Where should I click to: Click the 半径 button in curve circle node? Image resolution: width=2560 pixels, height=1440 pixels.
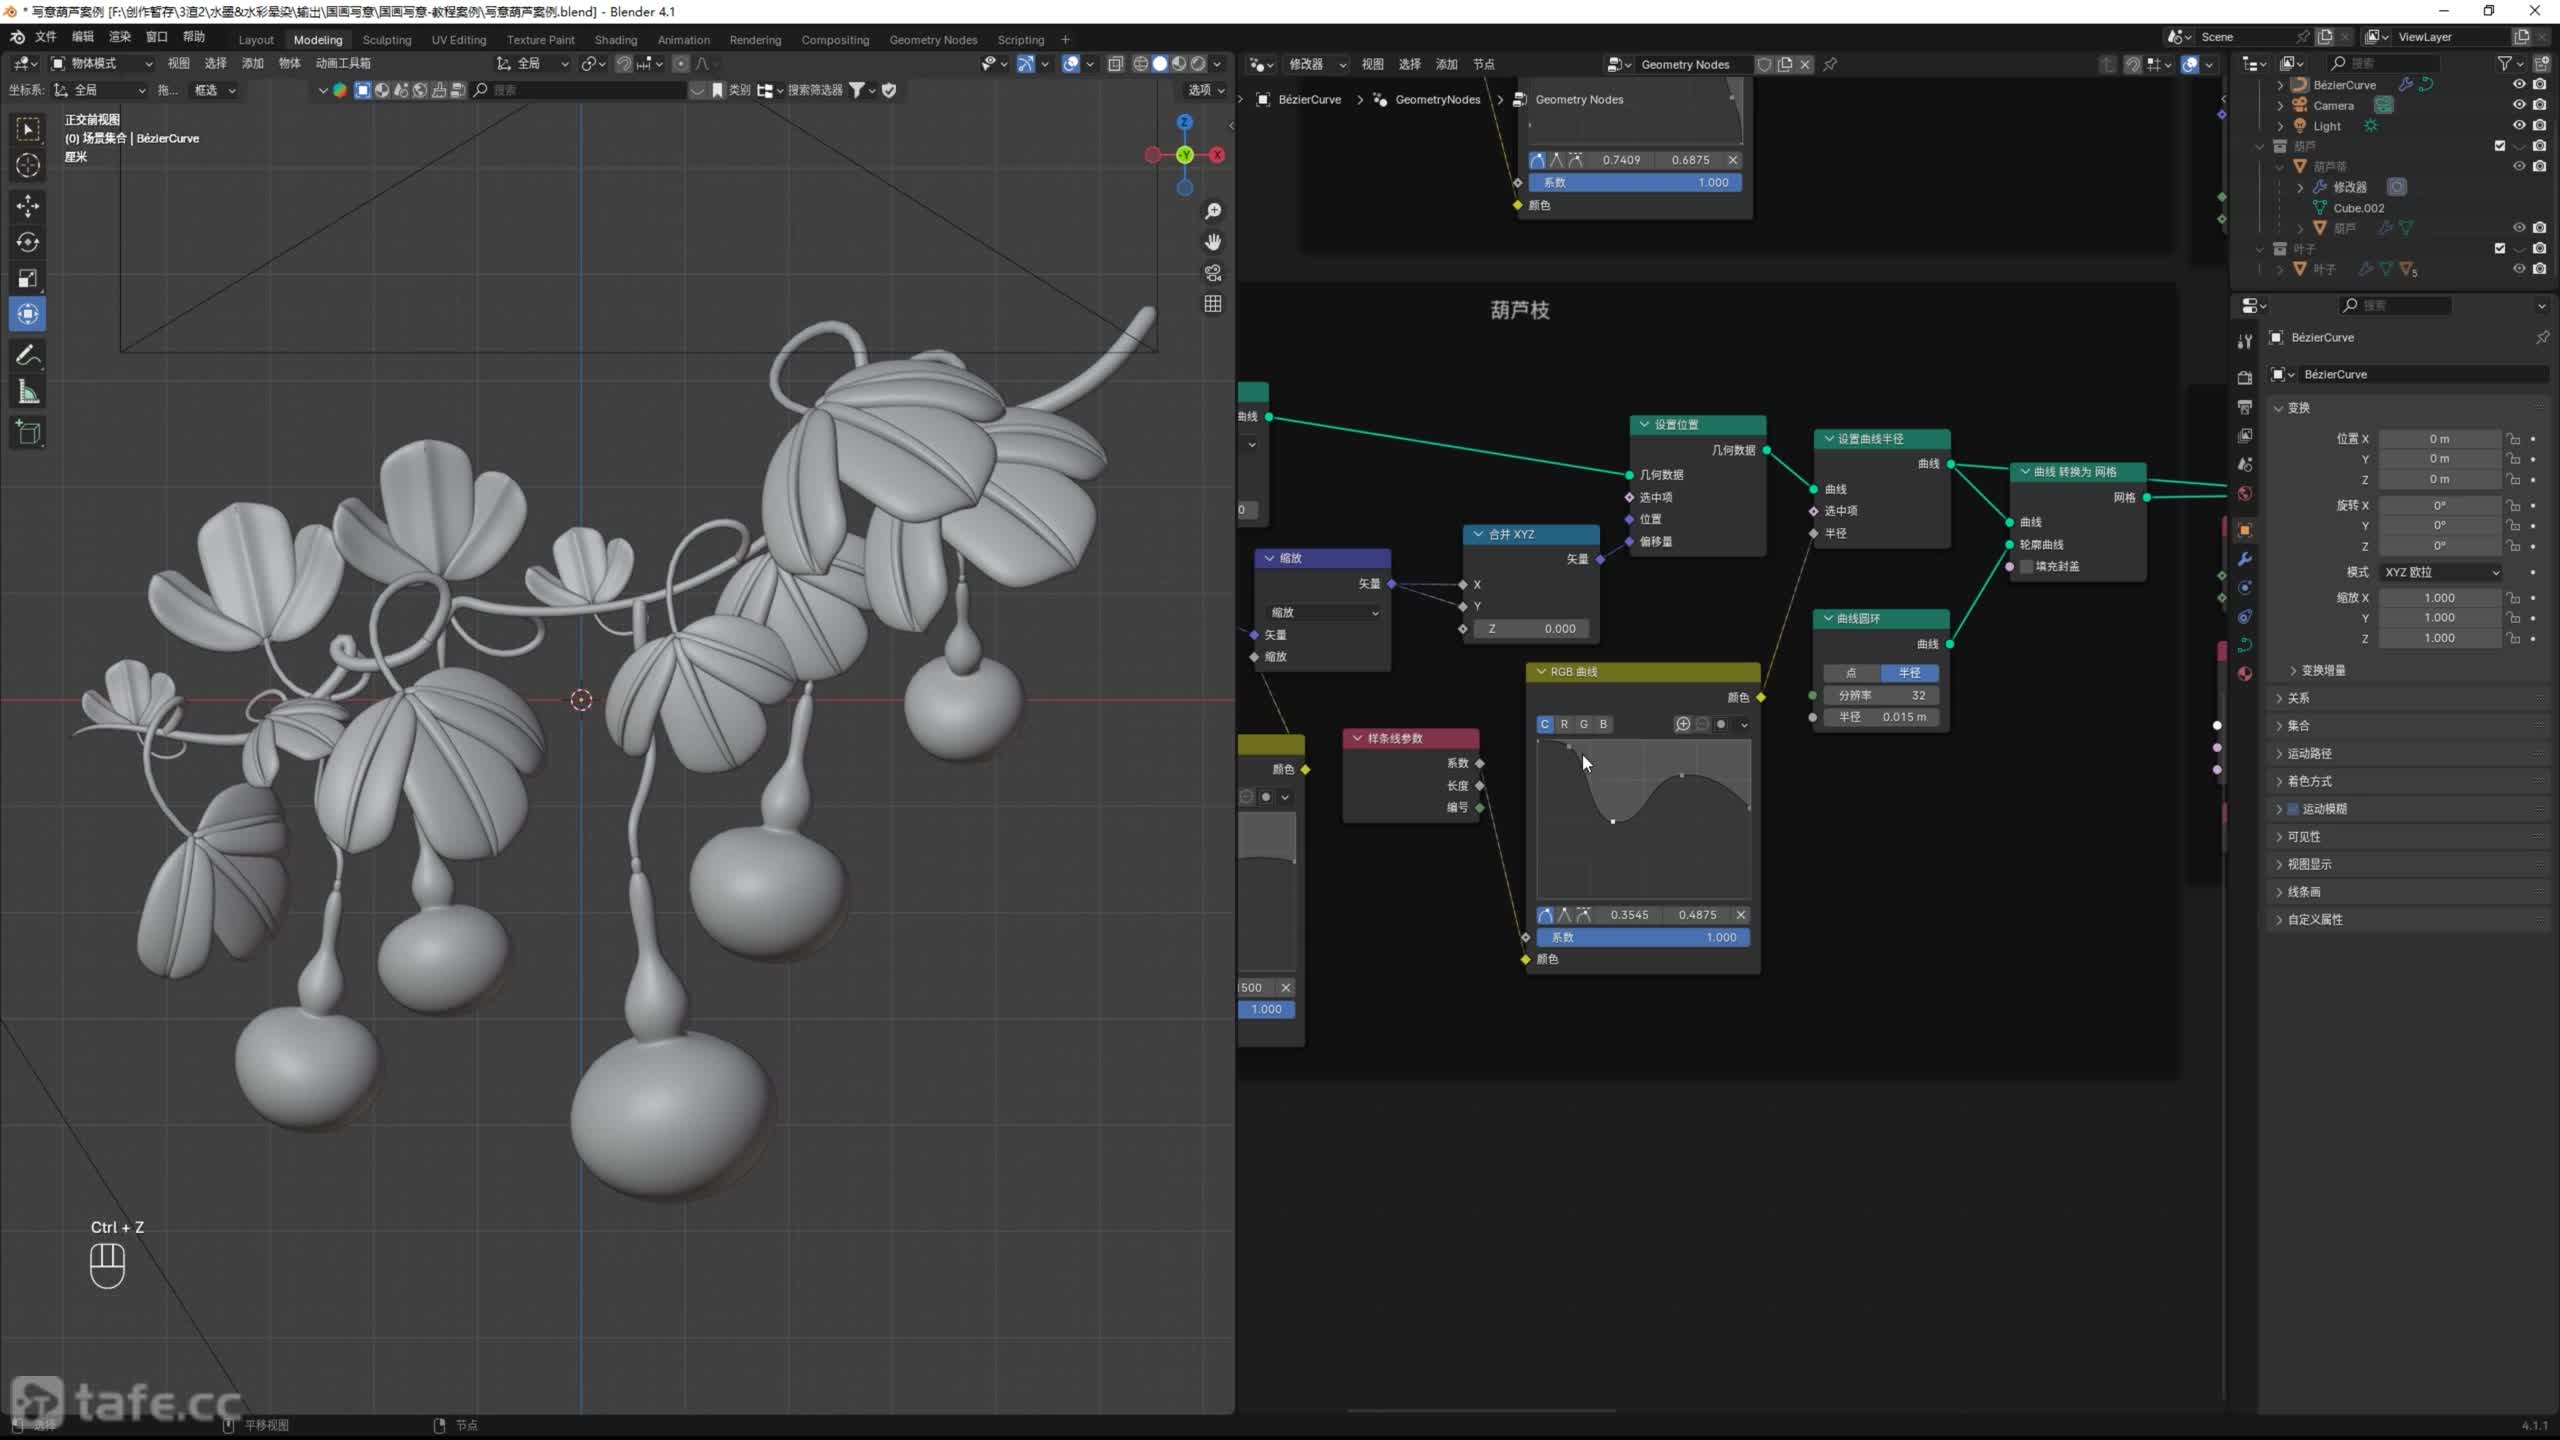click(x=1909, y=673)
